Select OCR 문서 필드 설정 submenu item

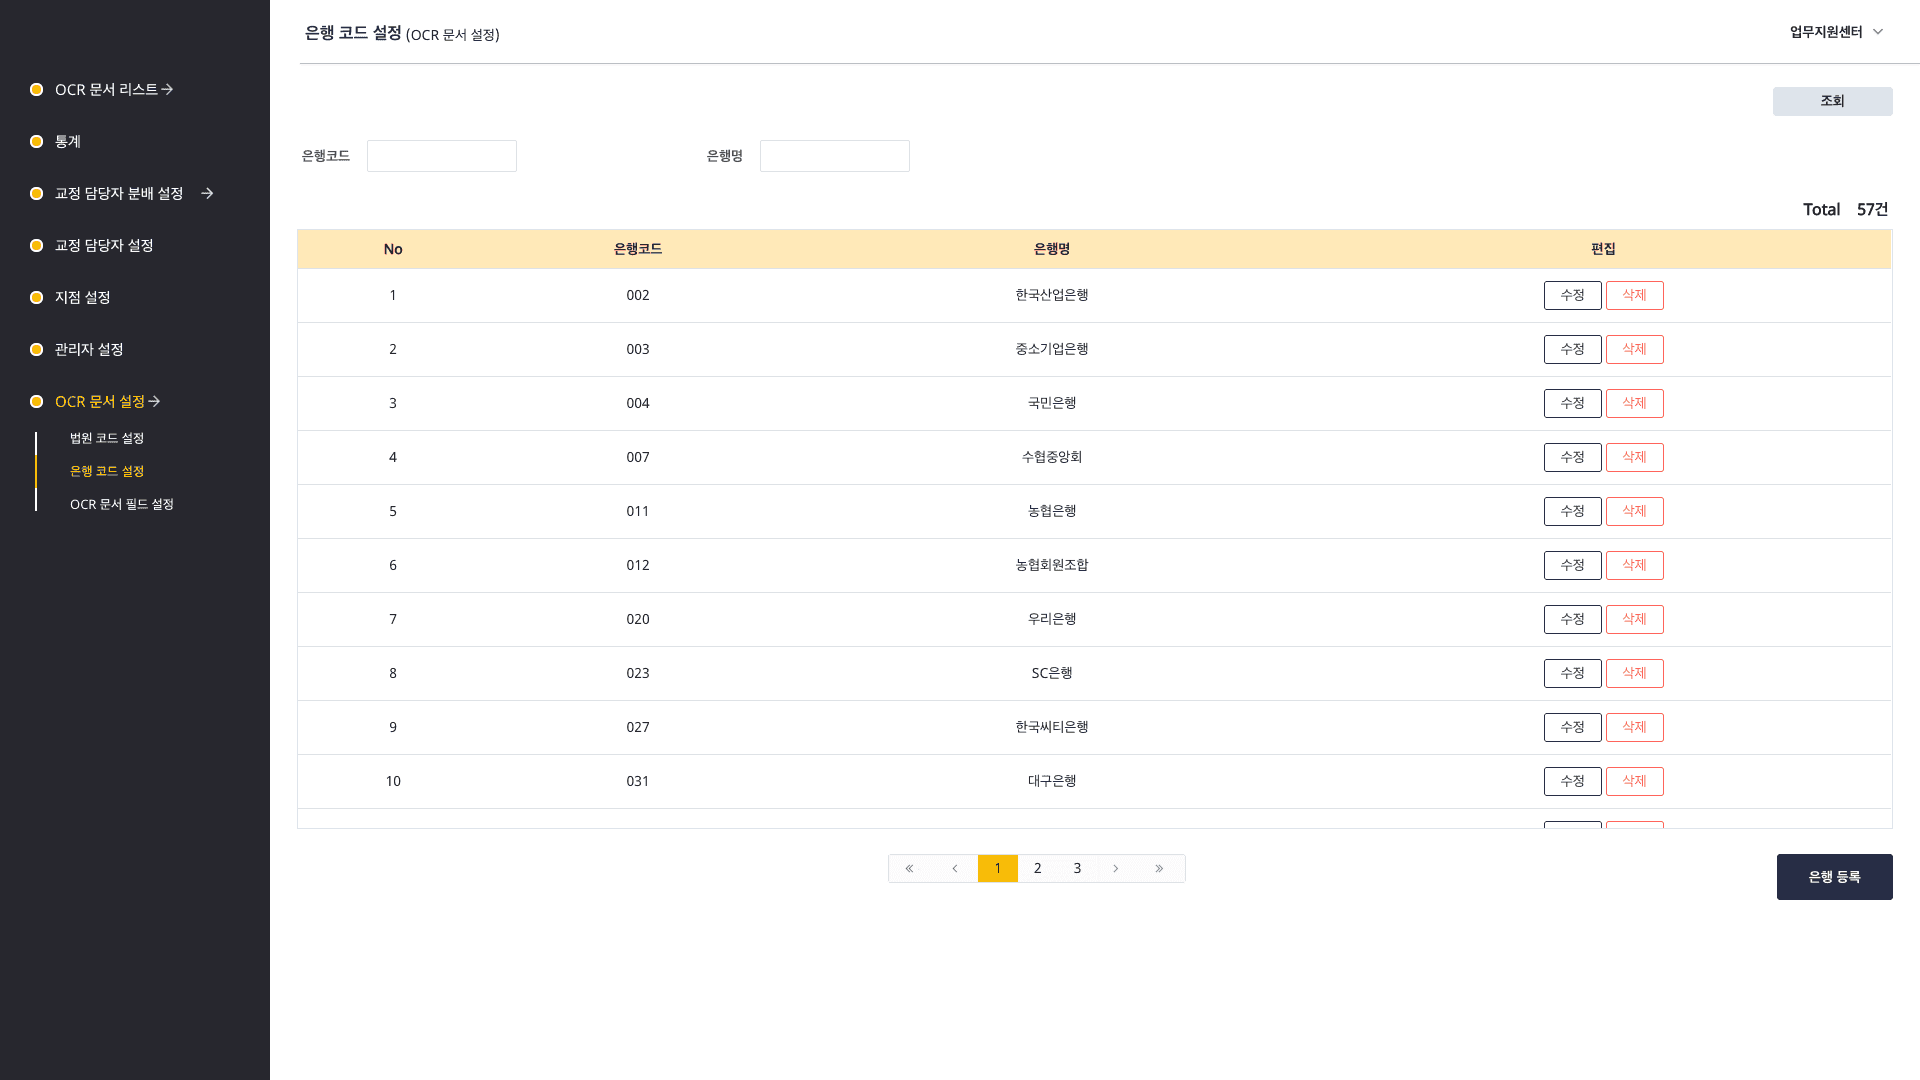pos(122,504)
